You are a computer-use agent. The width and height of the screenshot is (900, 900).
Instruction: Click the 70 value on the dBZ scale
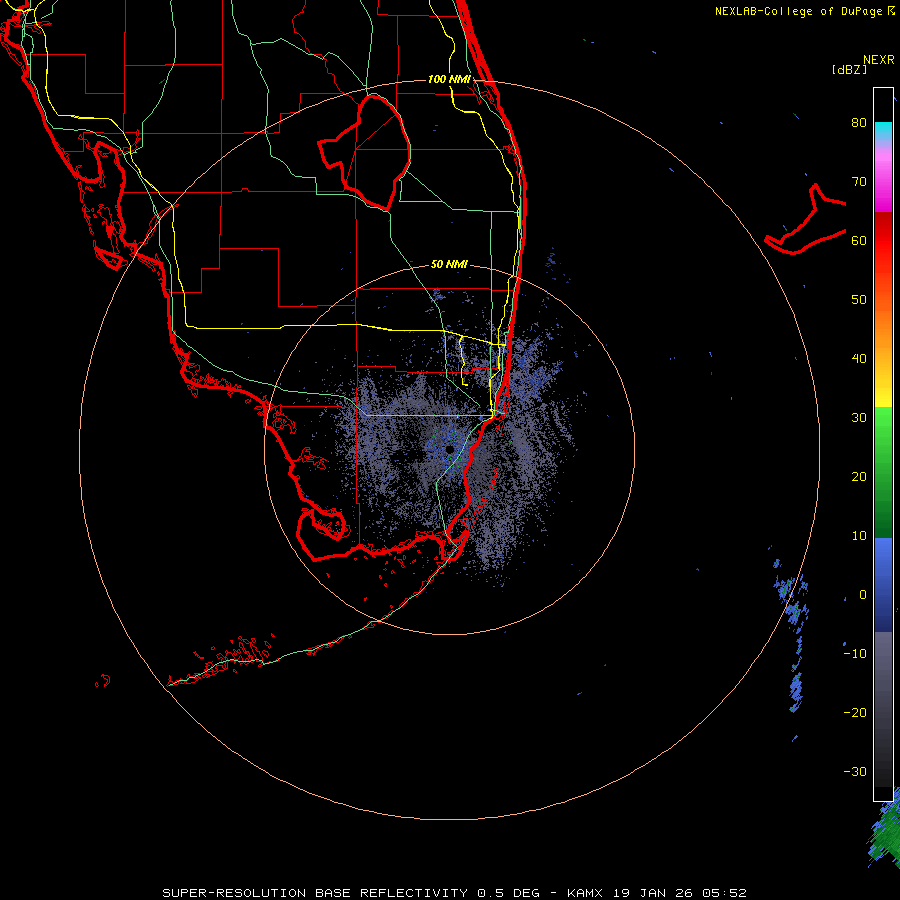[x=859, y=182]
